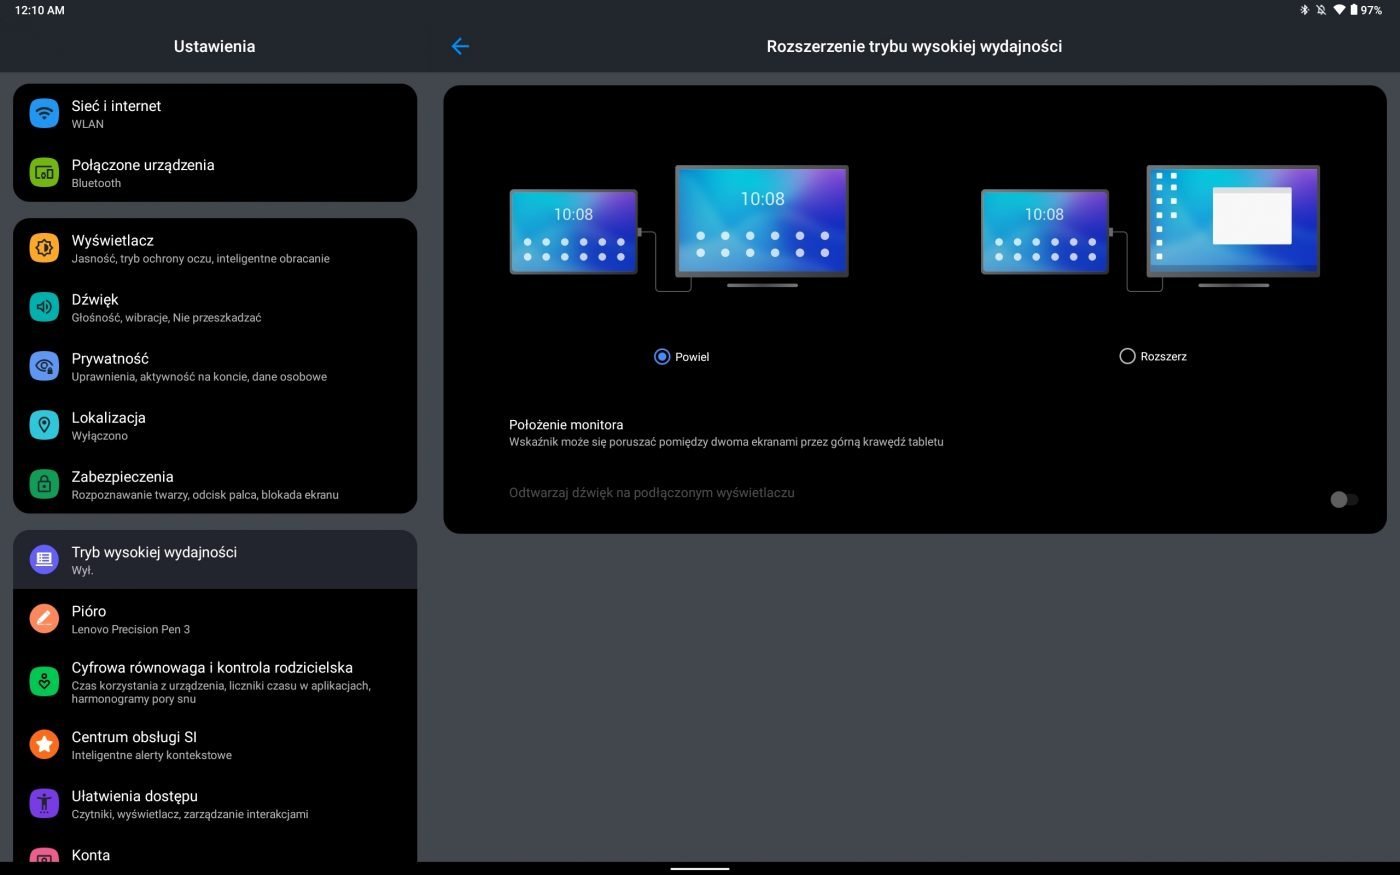Tap the back arrow icon

click(x=460, y=46)
